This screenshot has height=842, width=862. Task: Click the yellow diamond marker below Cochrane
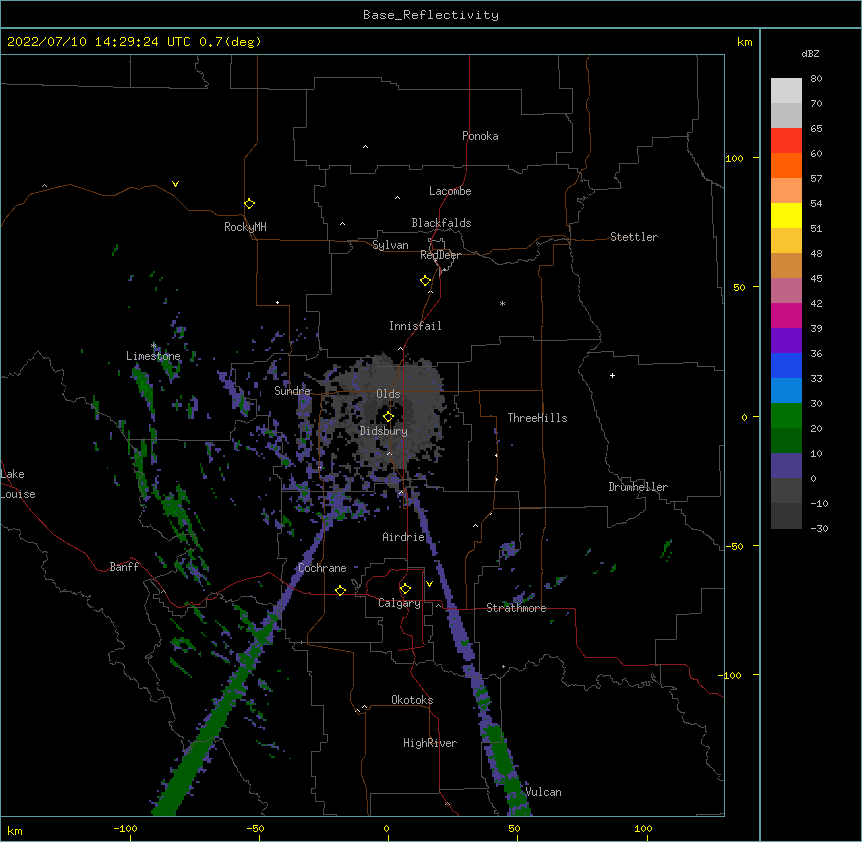(340, 590)
